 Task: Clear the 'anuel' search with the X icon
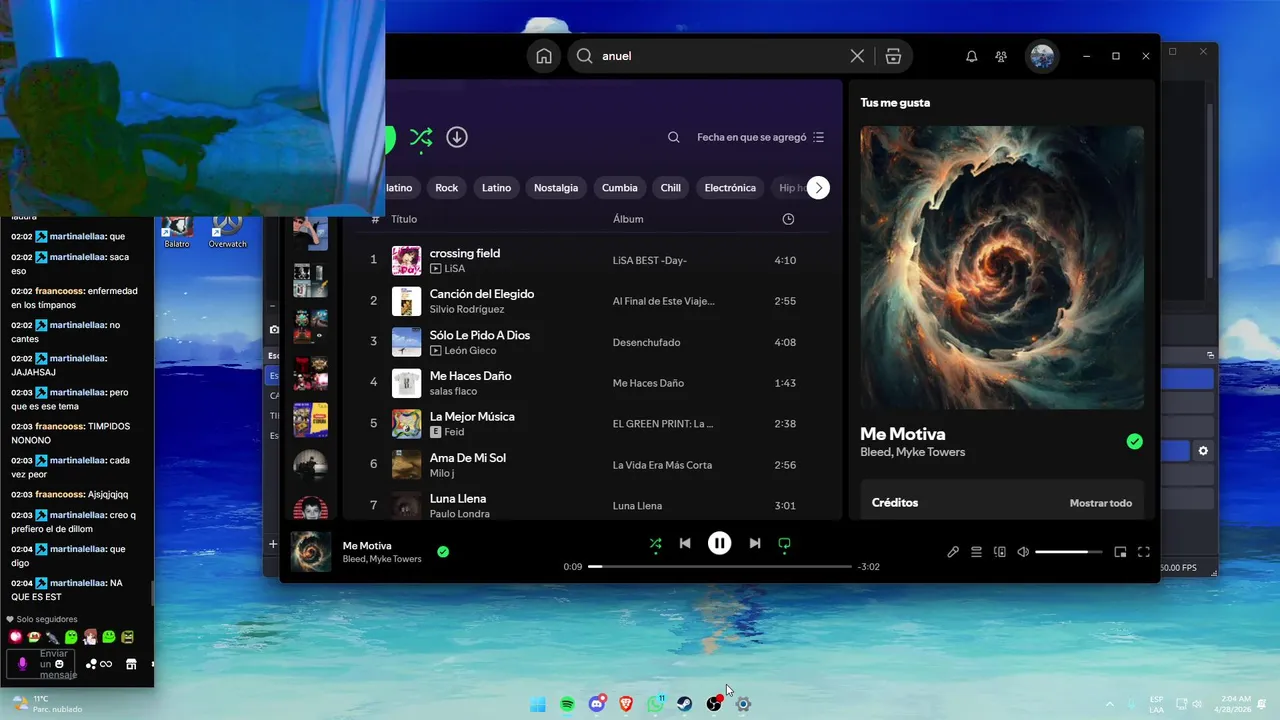(x=857, y=56)
